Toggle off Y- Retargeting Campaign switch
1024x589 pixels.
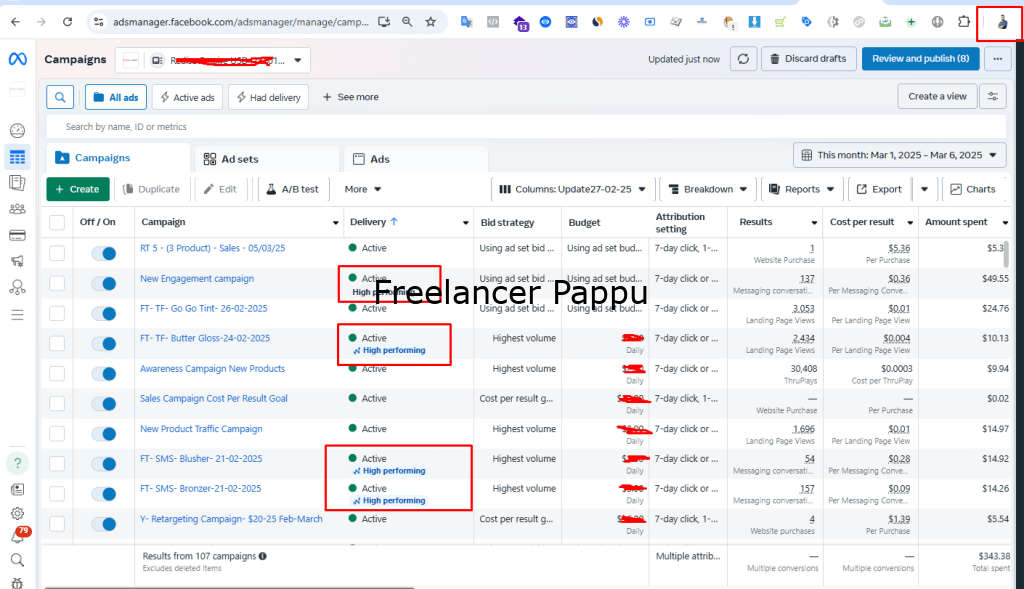[x=103, y=524]
